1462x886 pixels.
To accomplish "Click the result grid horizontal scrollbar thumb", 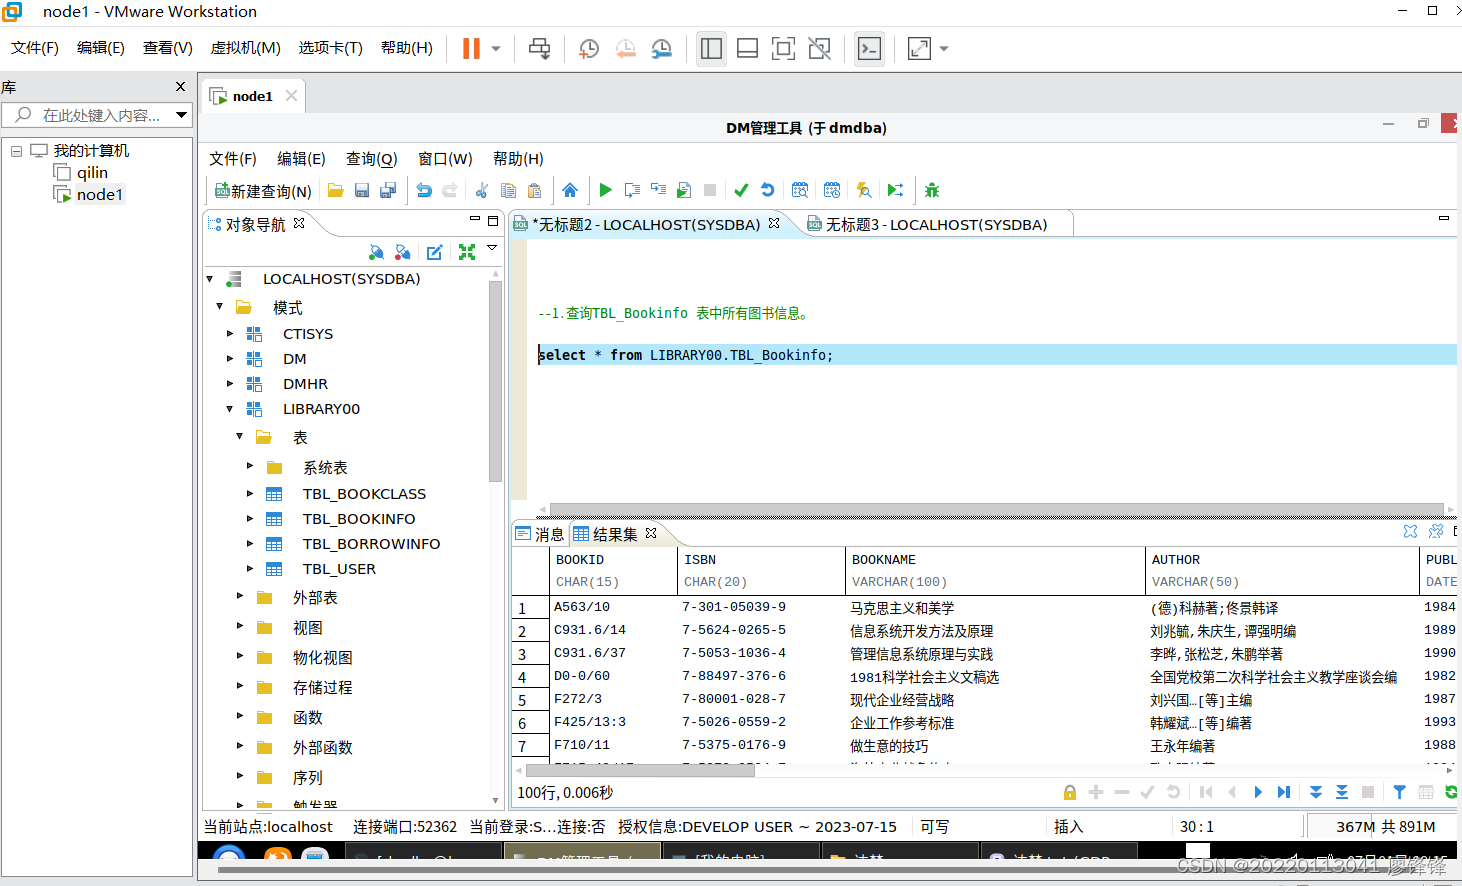I will pyautogui.click(x=640, y=769).
